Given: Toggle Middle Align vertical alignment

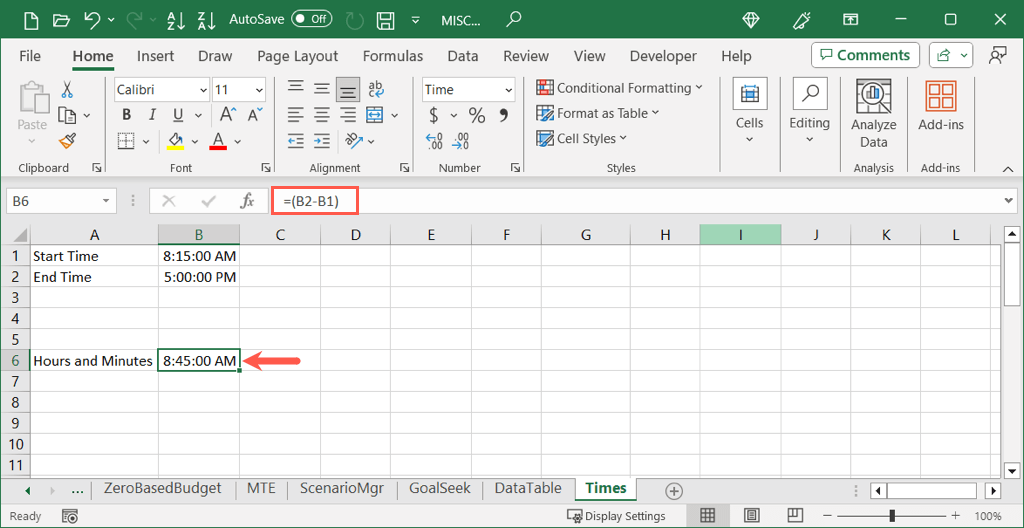Looking at the screenshot, I should click(321, 90).
